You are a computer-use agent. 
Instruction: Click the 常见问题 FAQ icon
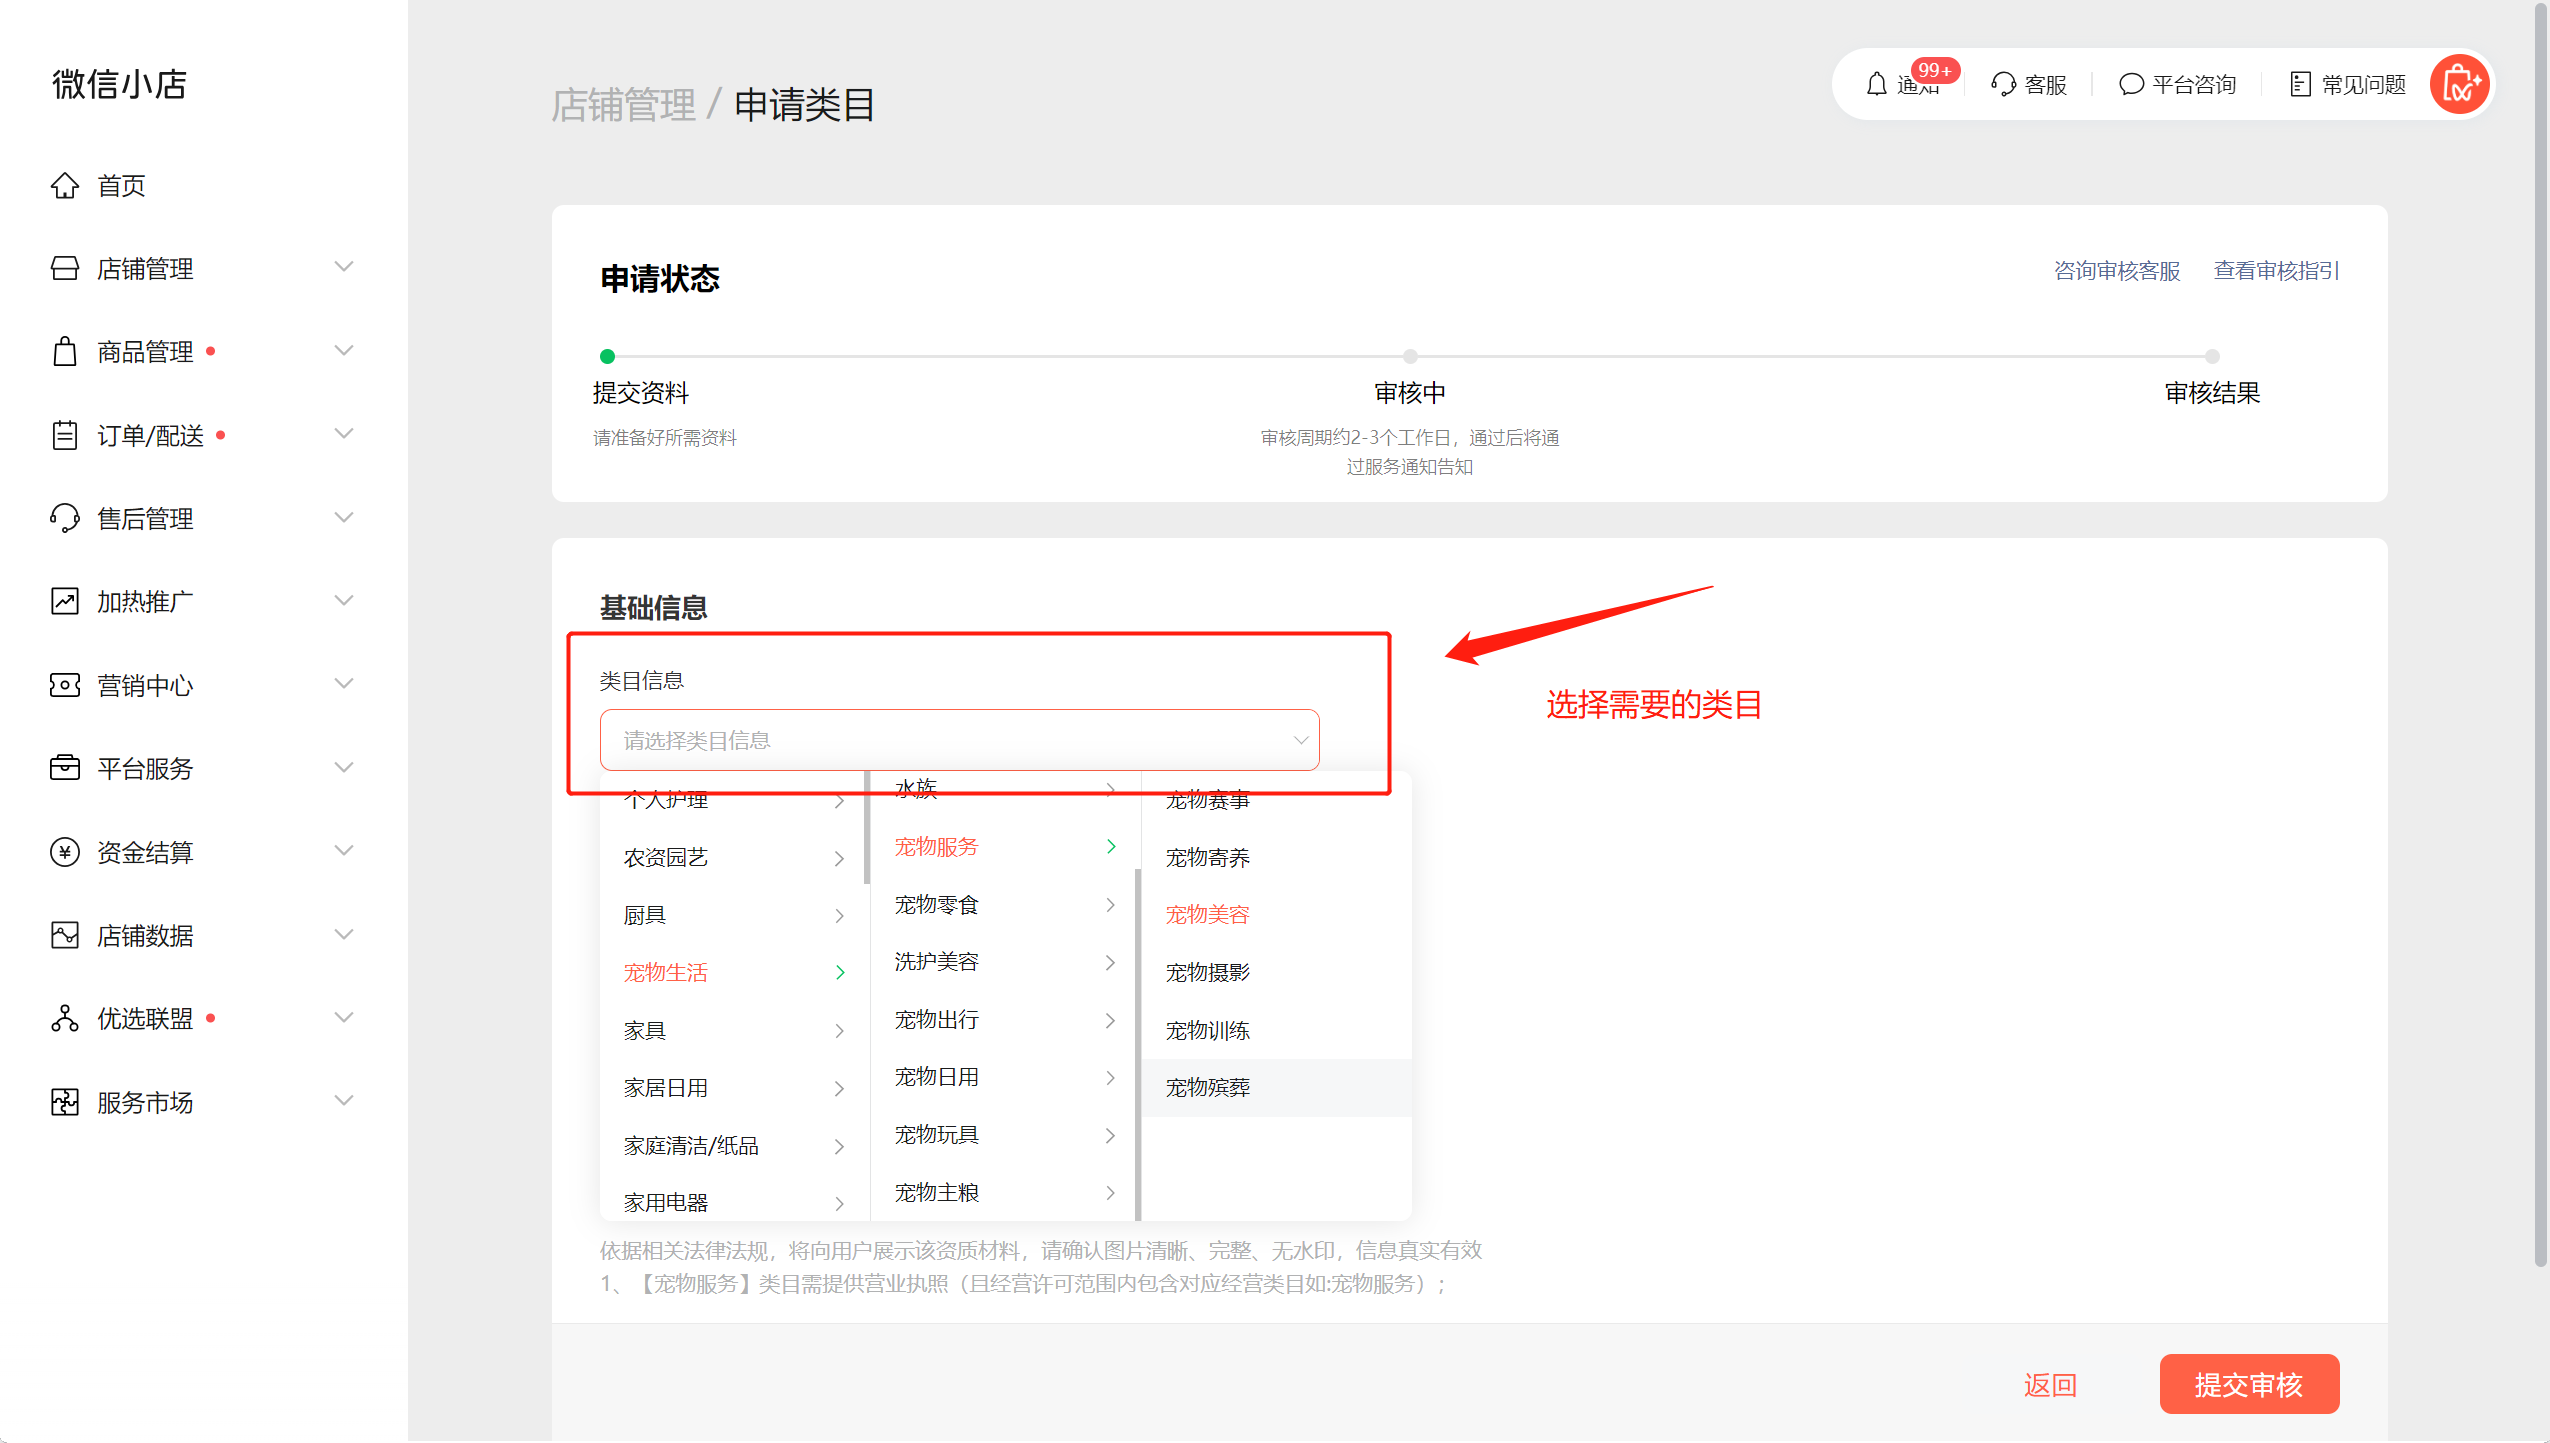pos(2301,84)
